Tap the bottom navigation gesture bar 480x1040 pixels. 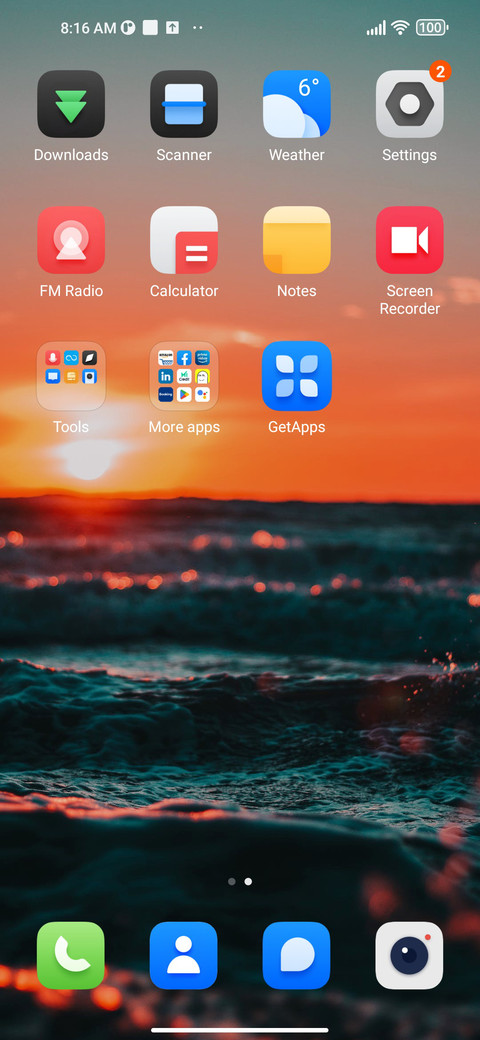240,1030
